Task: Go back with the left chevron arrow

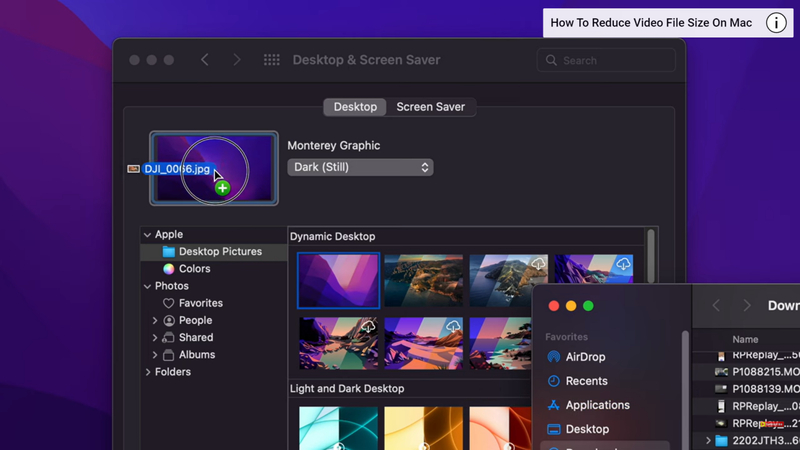Action: point(205,60)
